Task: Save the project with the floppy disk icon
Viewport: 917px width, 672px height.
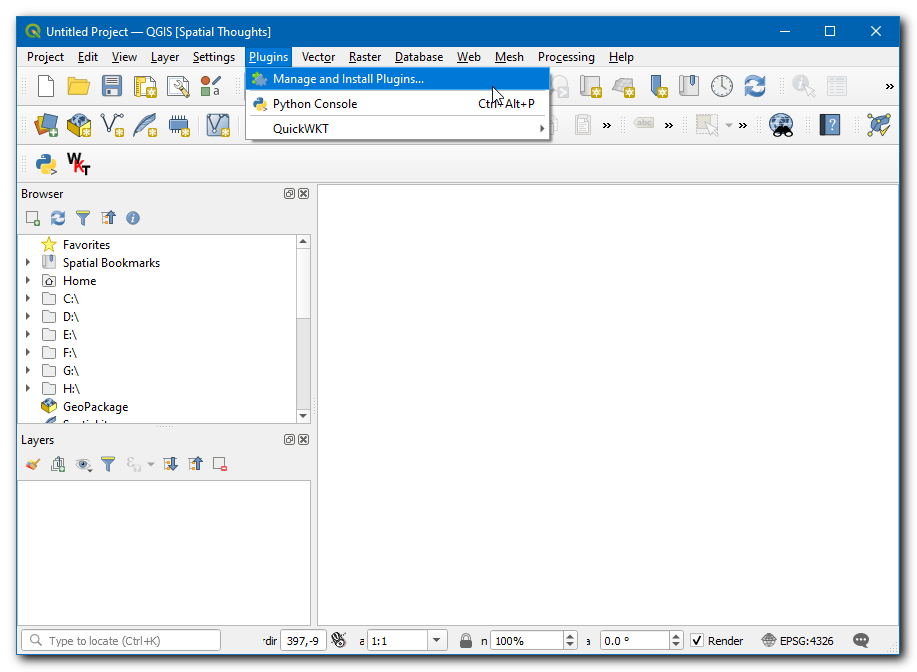Action: pyautogui.click(x=111, y=87)
